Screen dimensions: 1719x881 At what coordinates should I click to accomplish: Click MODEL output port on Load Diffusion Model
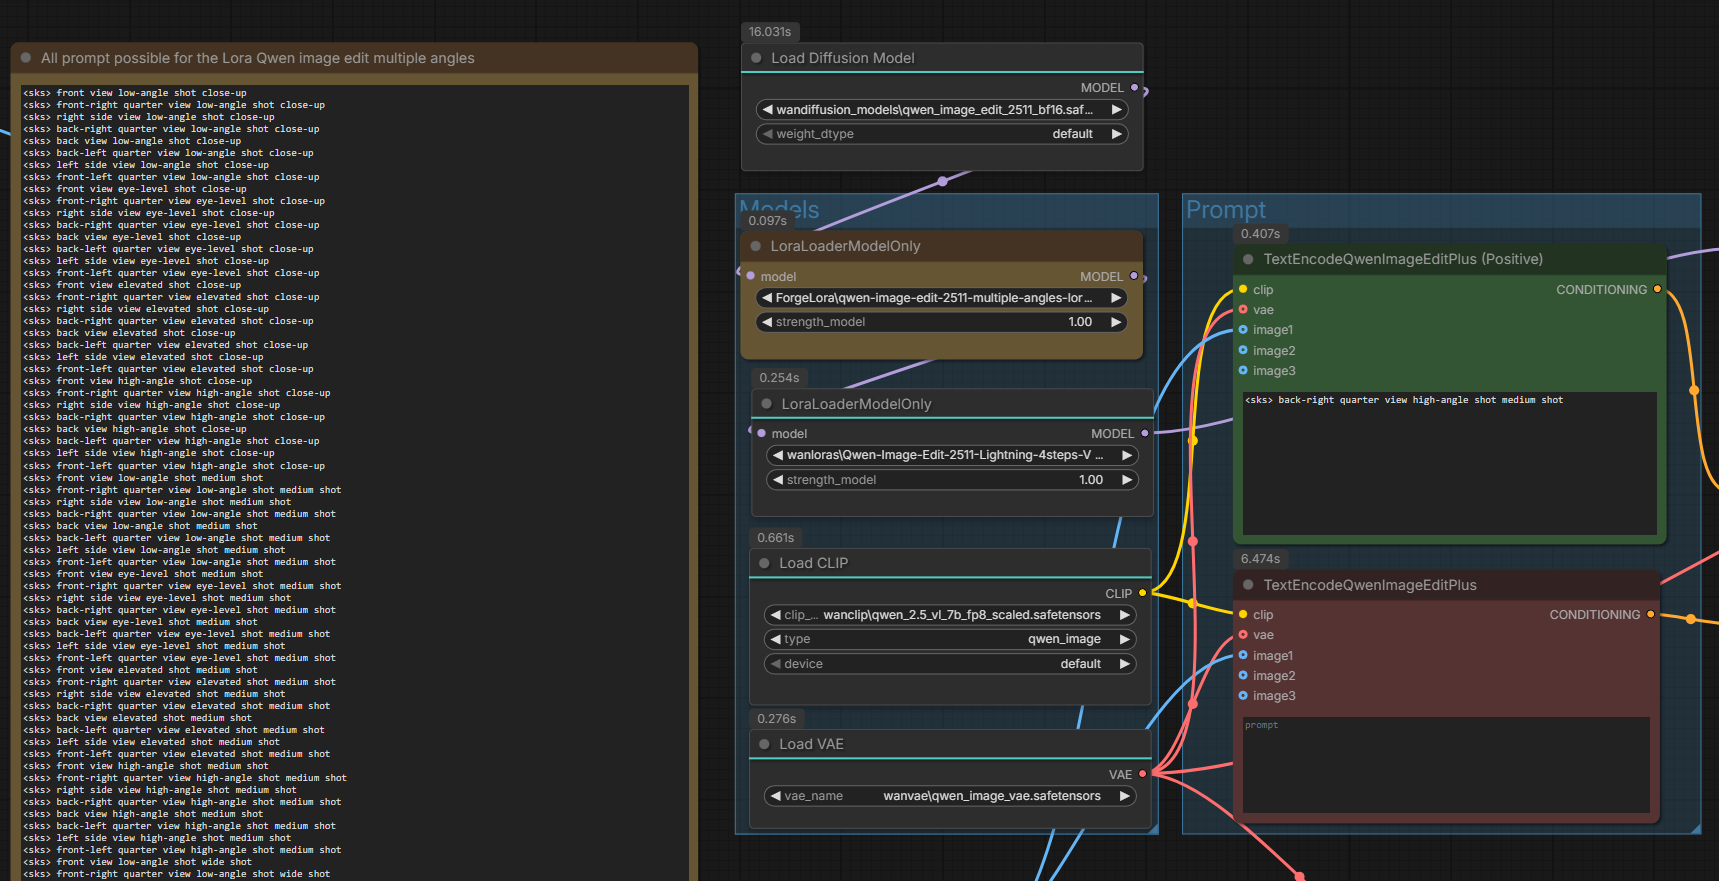pyautogui.click(x=1134, y=88)
